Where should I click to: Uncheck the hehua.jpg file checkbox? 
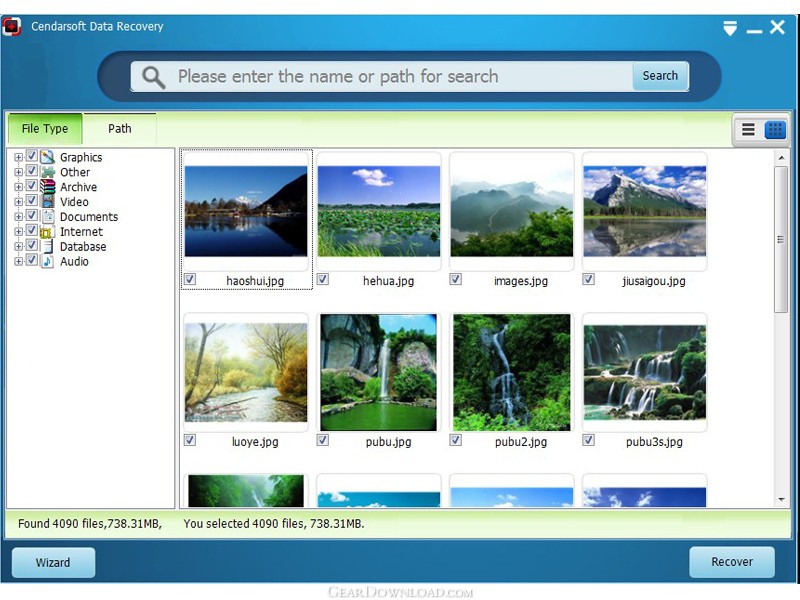pos(322,279)
